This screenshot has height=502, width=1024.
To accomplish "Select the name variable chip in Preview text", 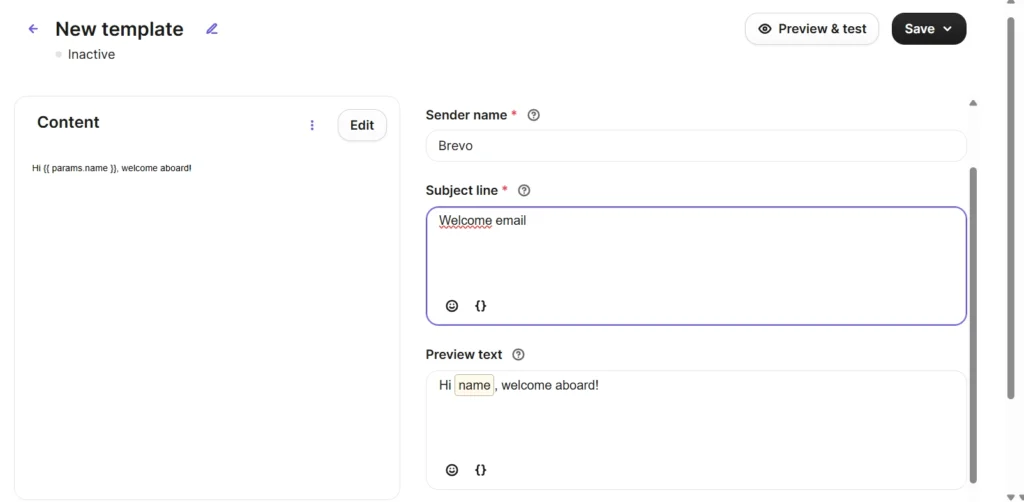I will (474, 385).
